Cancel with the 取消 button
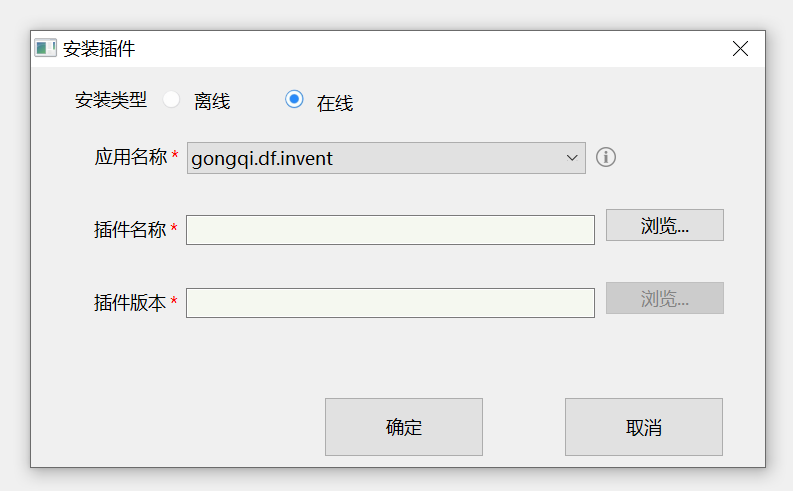This screenshot has height=491, width=793. [x=644, y=427]
